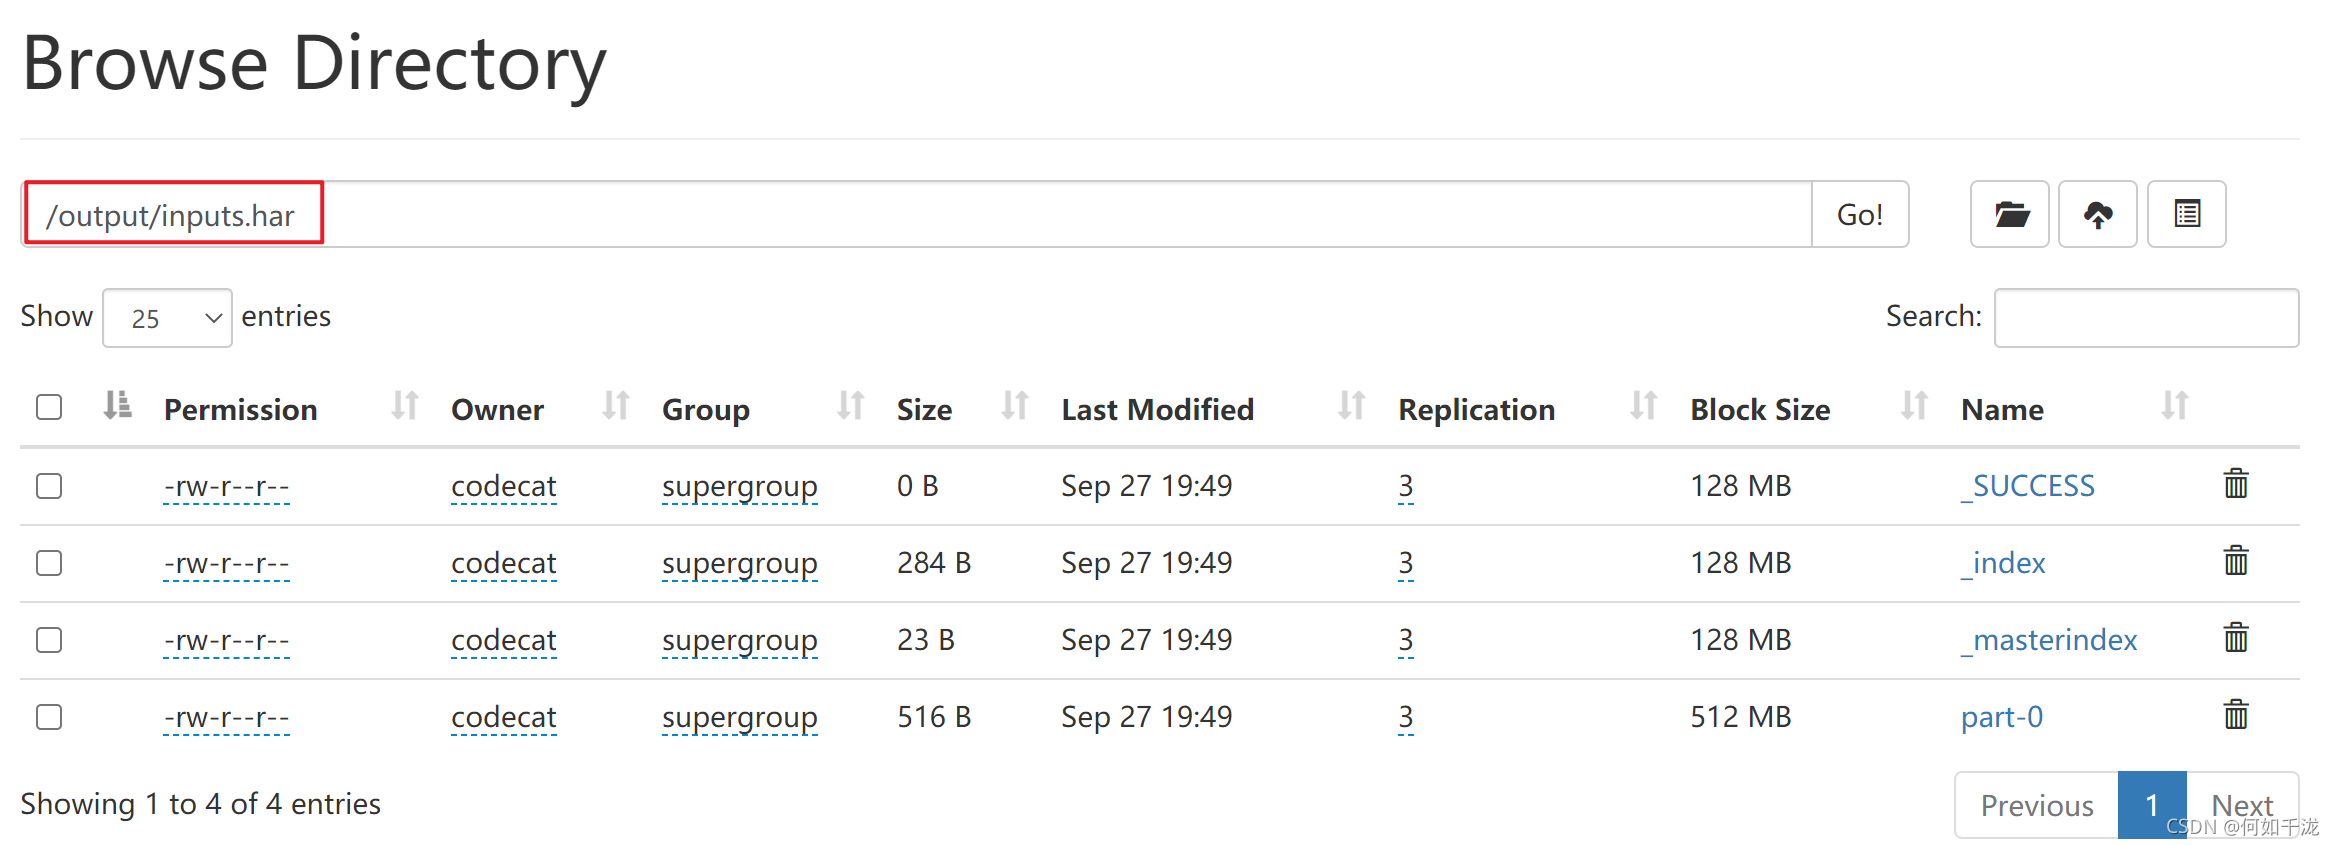Delete the _masterindex file with its trash icon
The image size is (2334, 845).
pyautogui.click(x=2235, y=638)
